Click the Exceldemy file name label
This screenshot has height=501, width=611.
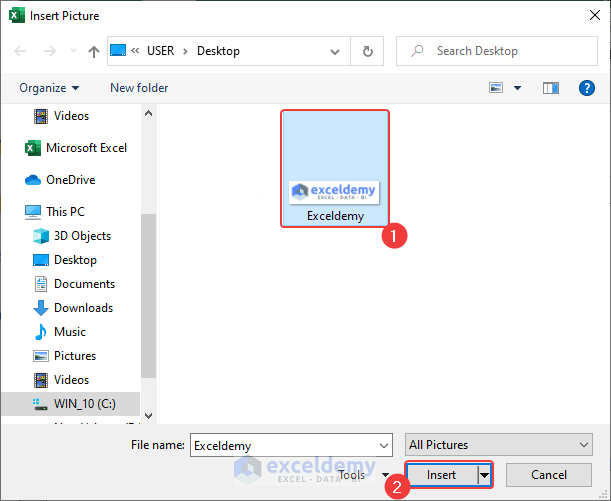coord(335,216)
